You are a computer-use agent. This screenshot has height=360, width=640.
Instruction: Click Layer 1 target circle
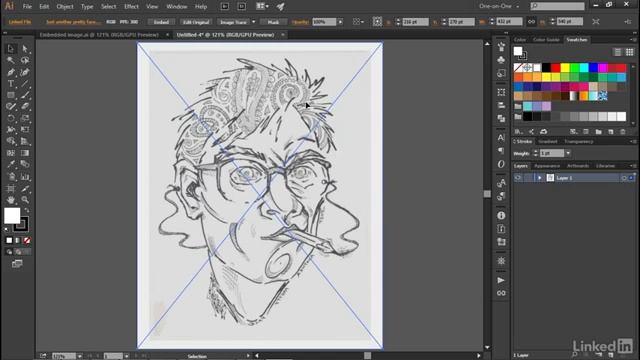[x=624, y=178]
